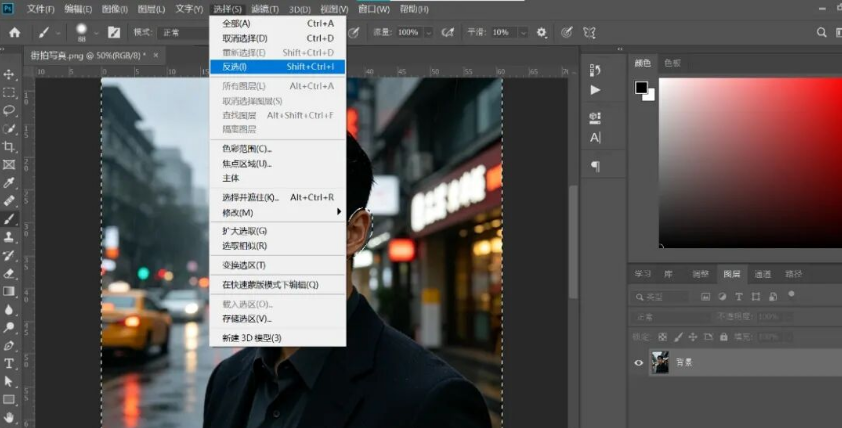
Task: Open smoothing options gear icon
Action: pos(541,32)
